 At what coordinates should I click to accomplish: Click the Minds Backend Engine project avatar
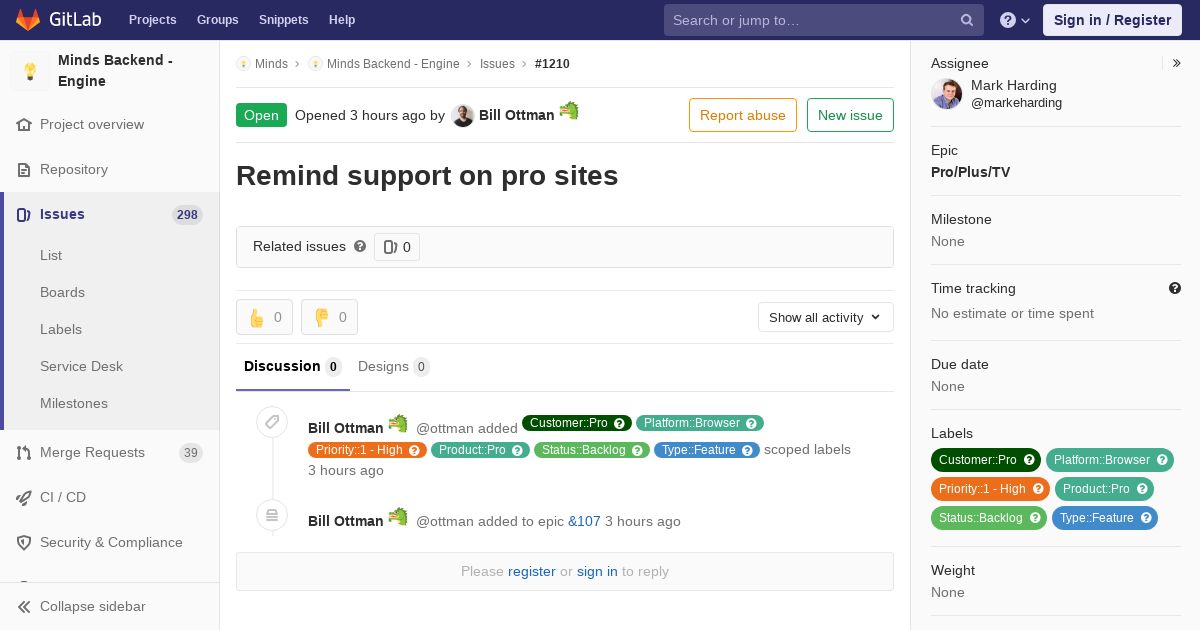coord(30,71)
